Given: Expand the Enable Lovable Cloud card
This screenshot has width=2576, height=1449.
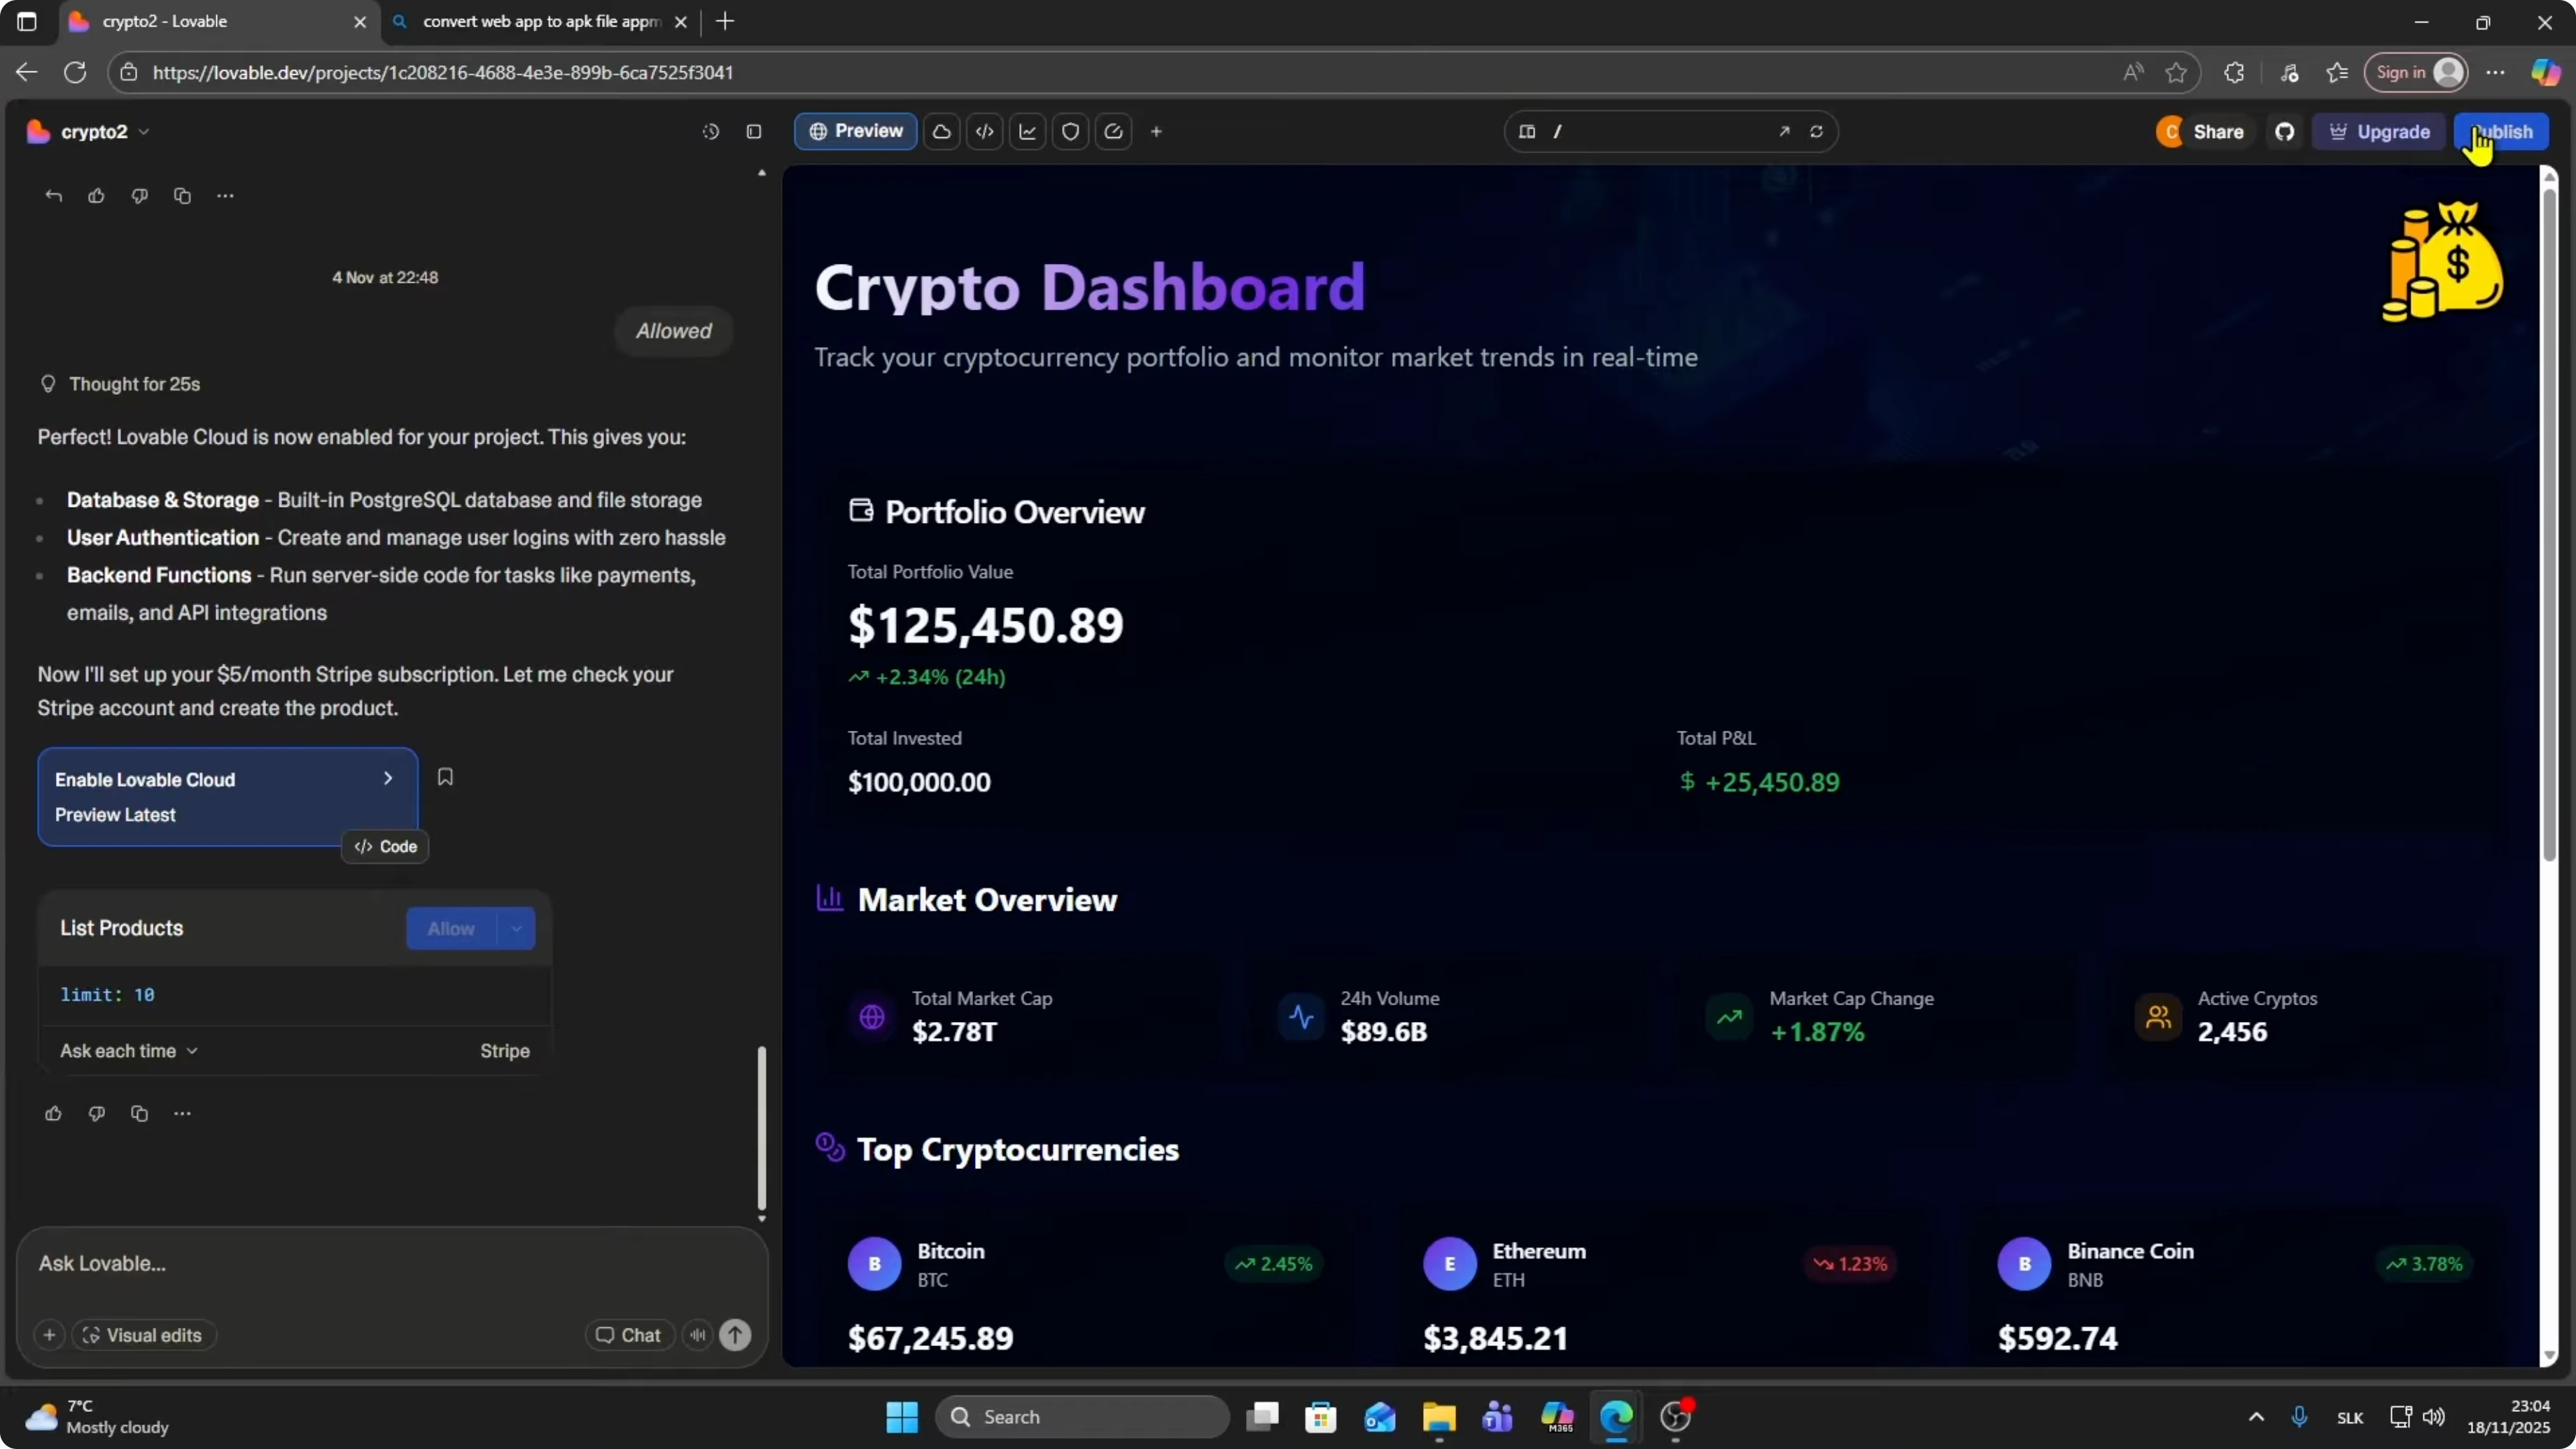Looking at the screenshot, I should (x=388, y=778).
